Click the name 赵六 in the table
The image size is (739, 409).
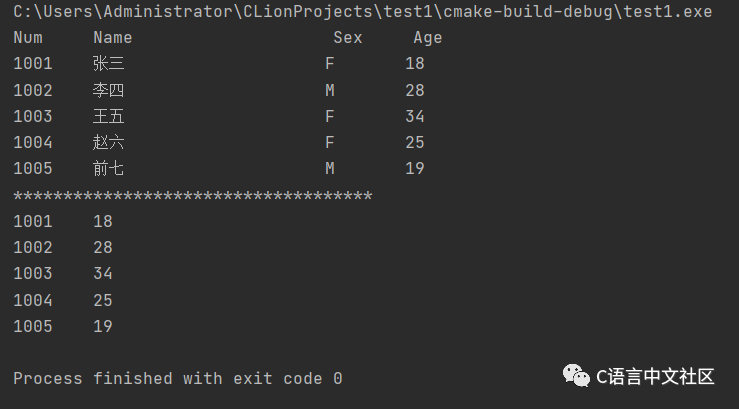click(108, 142)
